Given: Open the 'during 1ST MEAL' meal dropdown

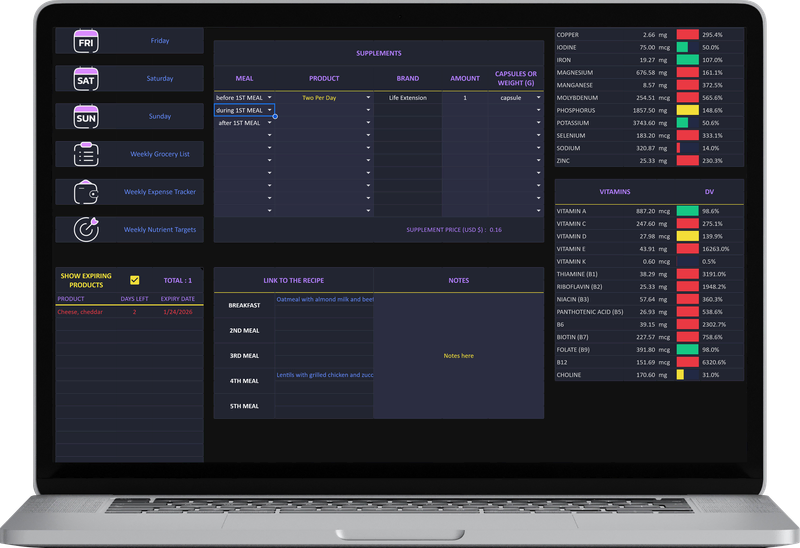Looking at the screenshot, I should (269, 110).
